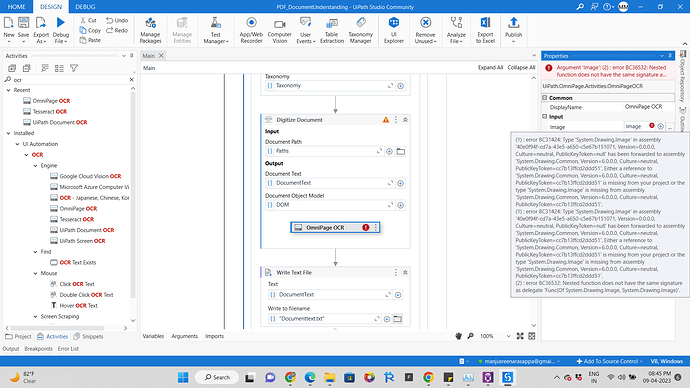Collapse the Digitize Document activity
The width and height of the screenshot is (690, 388).
[x=405, y=120]
